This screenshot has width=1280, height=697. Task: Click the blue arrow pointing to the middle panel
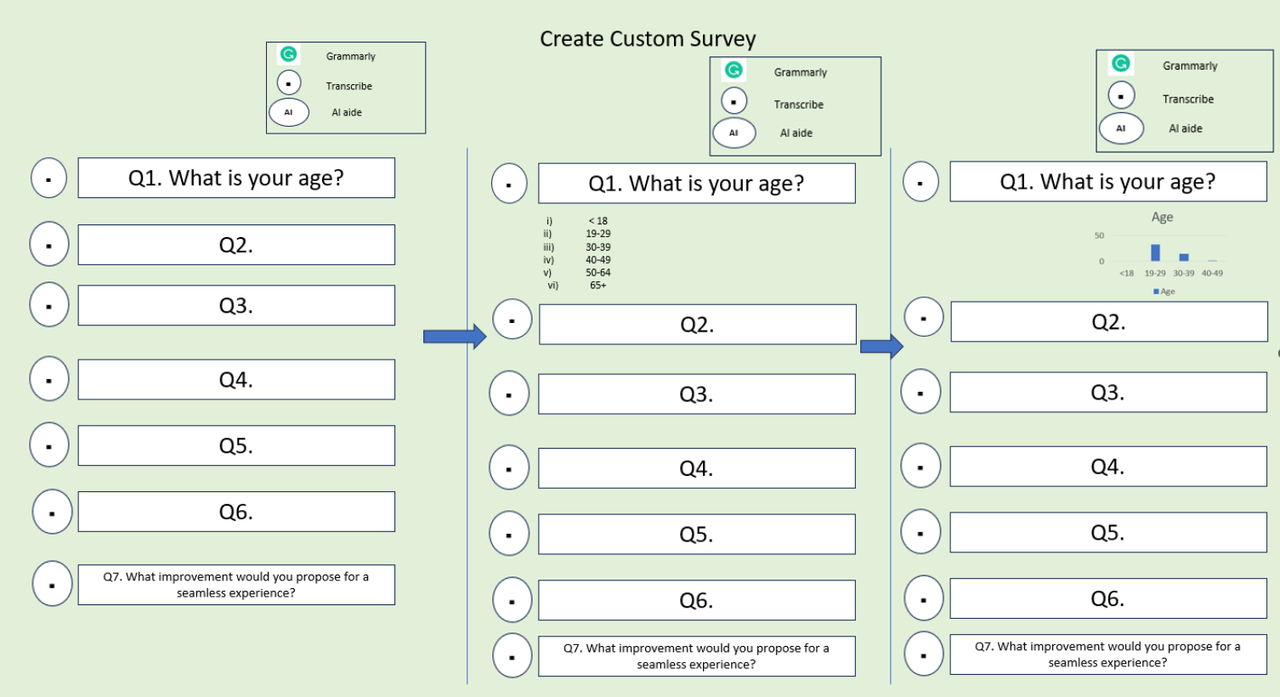pos(454,336)
